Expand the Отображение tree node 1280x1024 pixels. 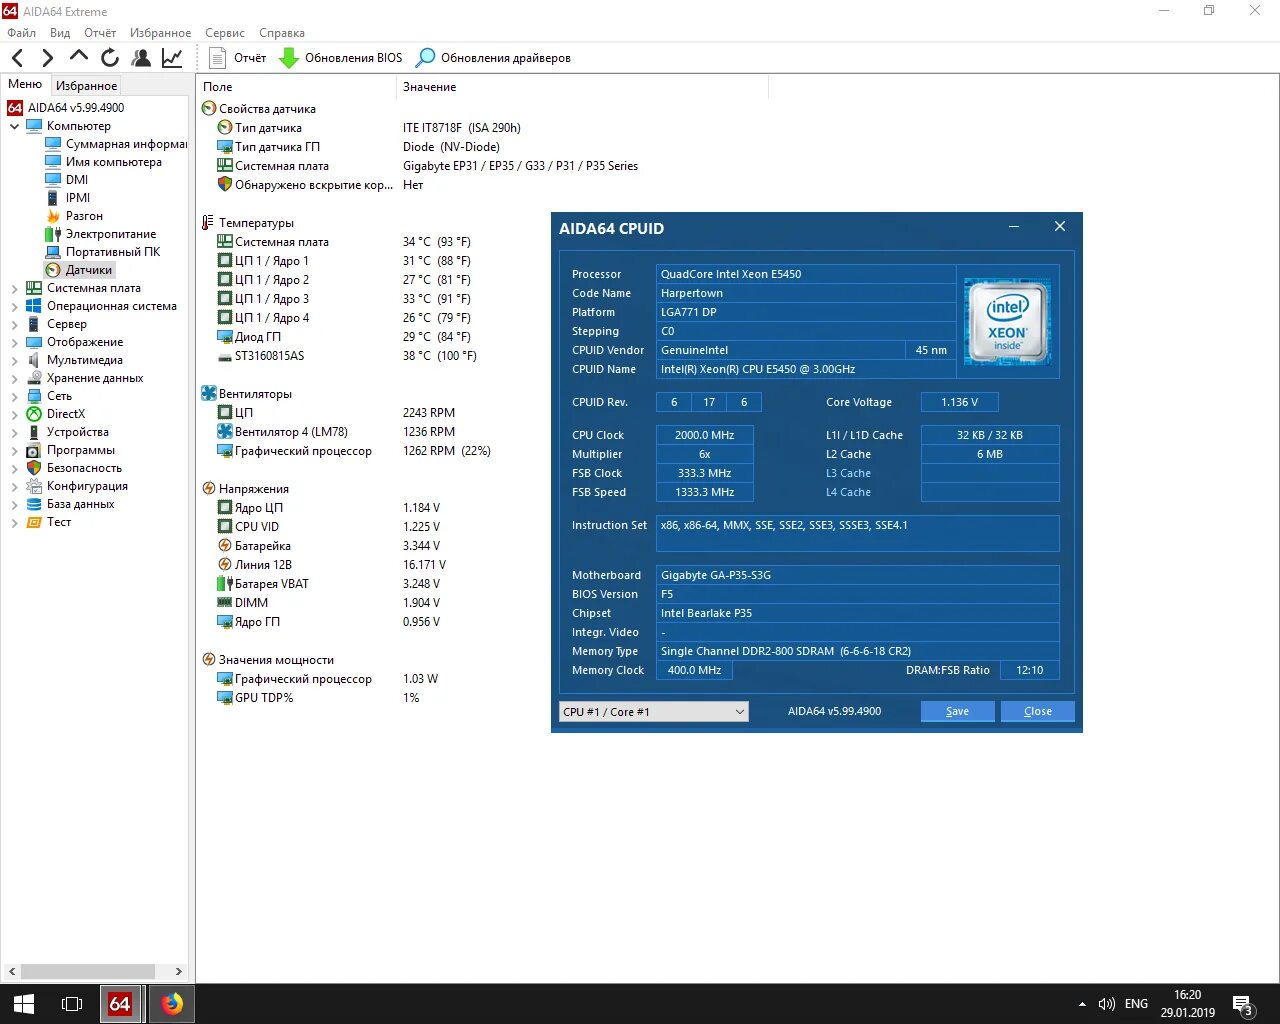(x=15, y=342)
